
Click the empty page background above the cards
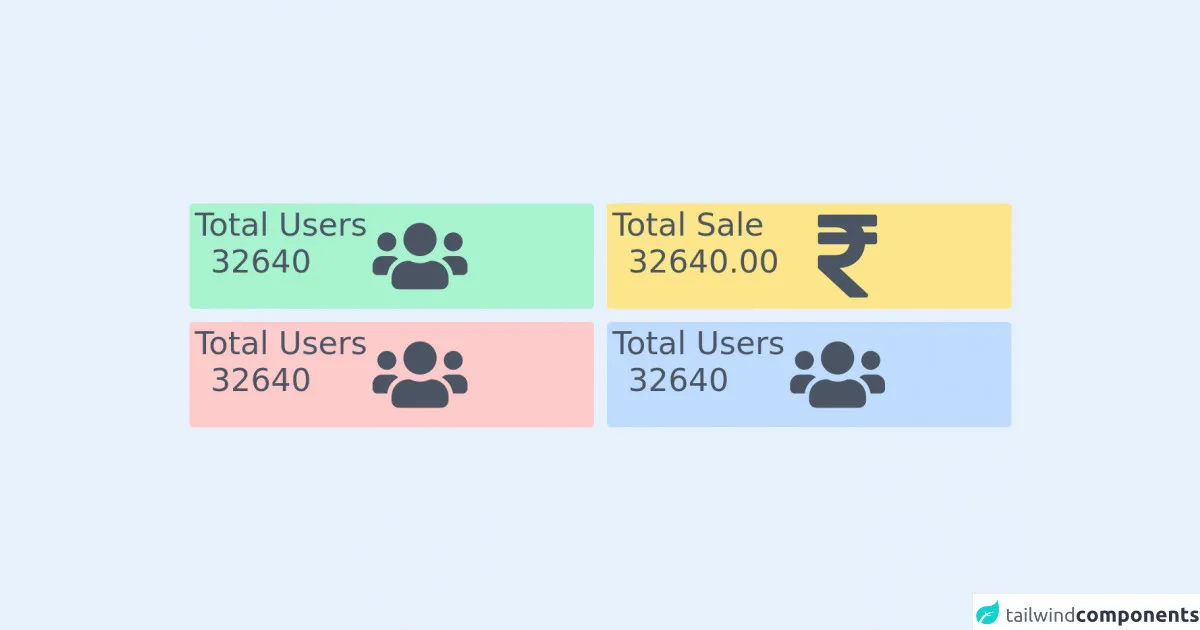[600, 100]
